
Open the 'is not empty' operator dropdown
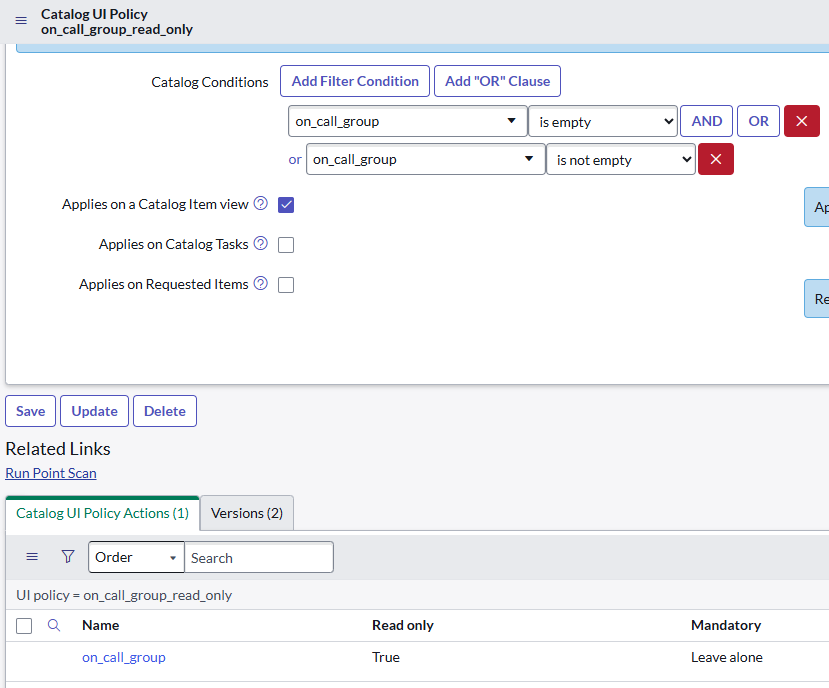(x=621, y=160)
